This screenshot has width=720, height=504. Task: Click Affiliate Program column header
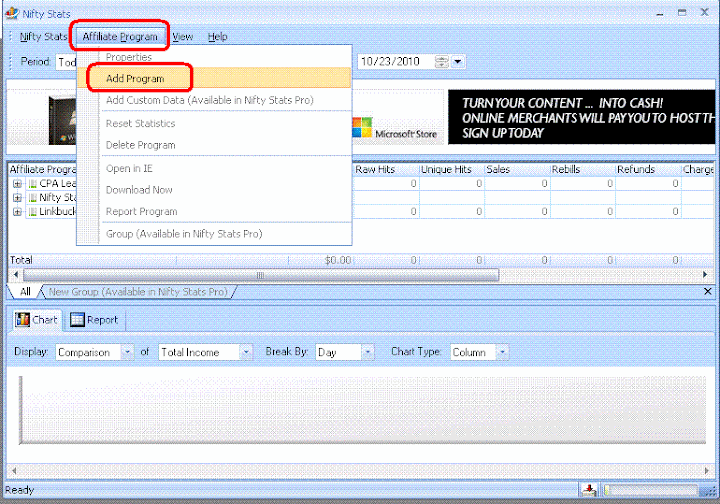coord(43,169)
